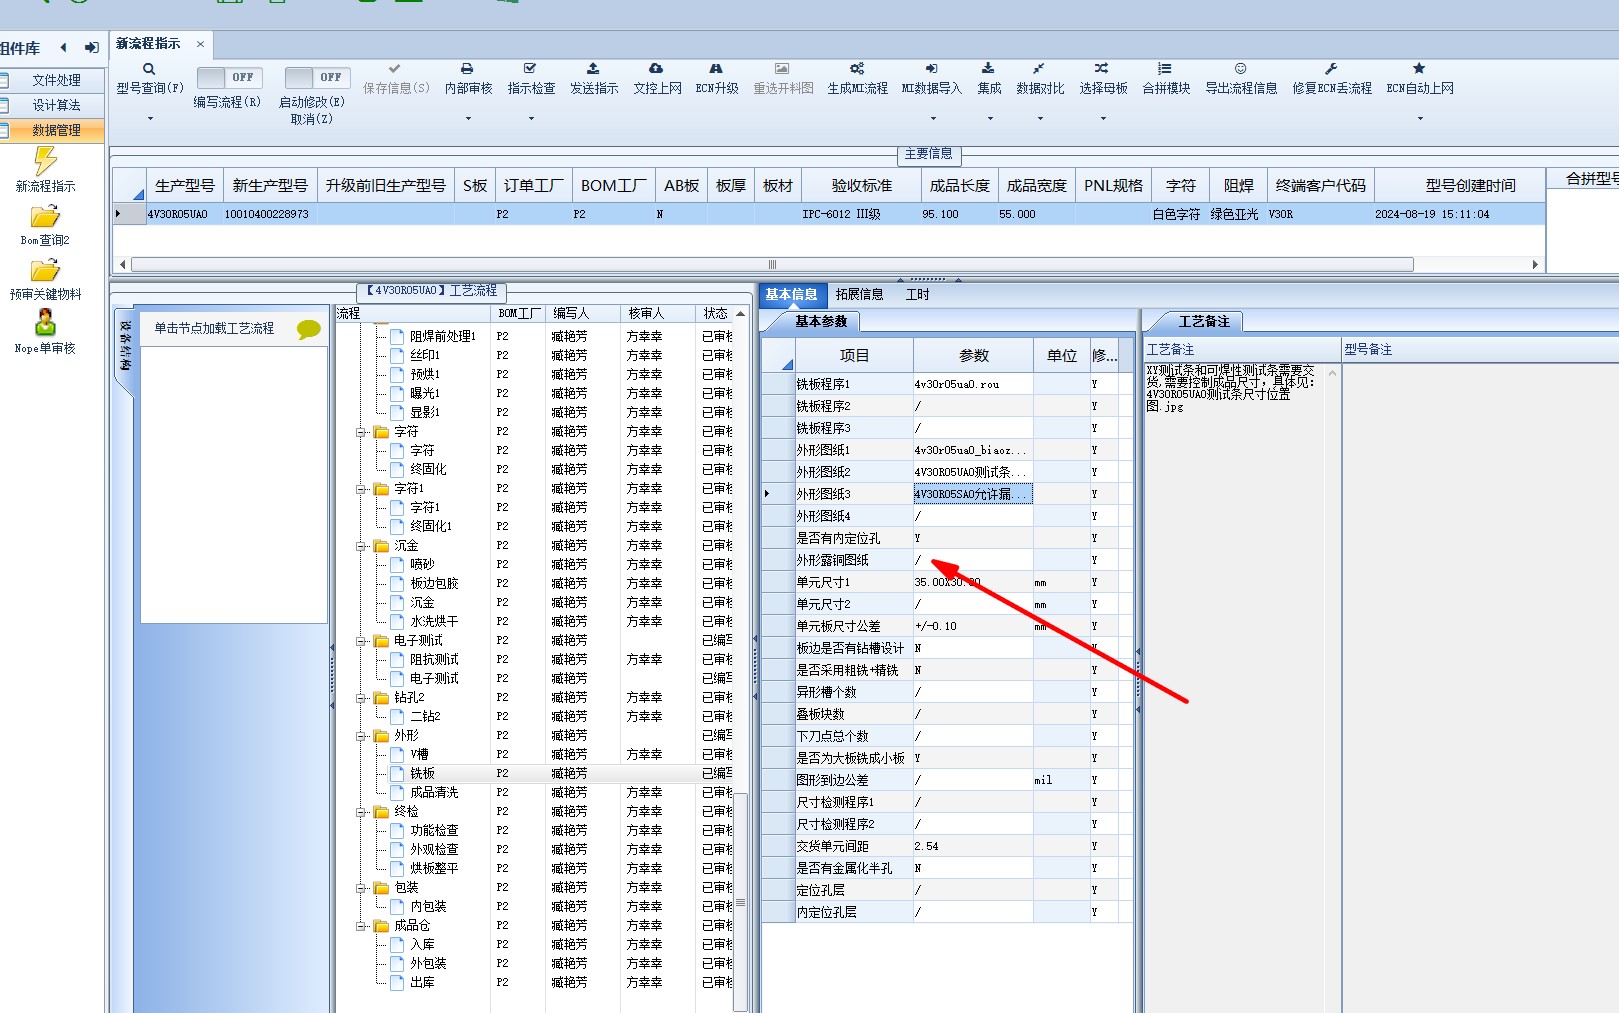Click the 修复ECN丢流程 wrench icon

click(1331, 69)
